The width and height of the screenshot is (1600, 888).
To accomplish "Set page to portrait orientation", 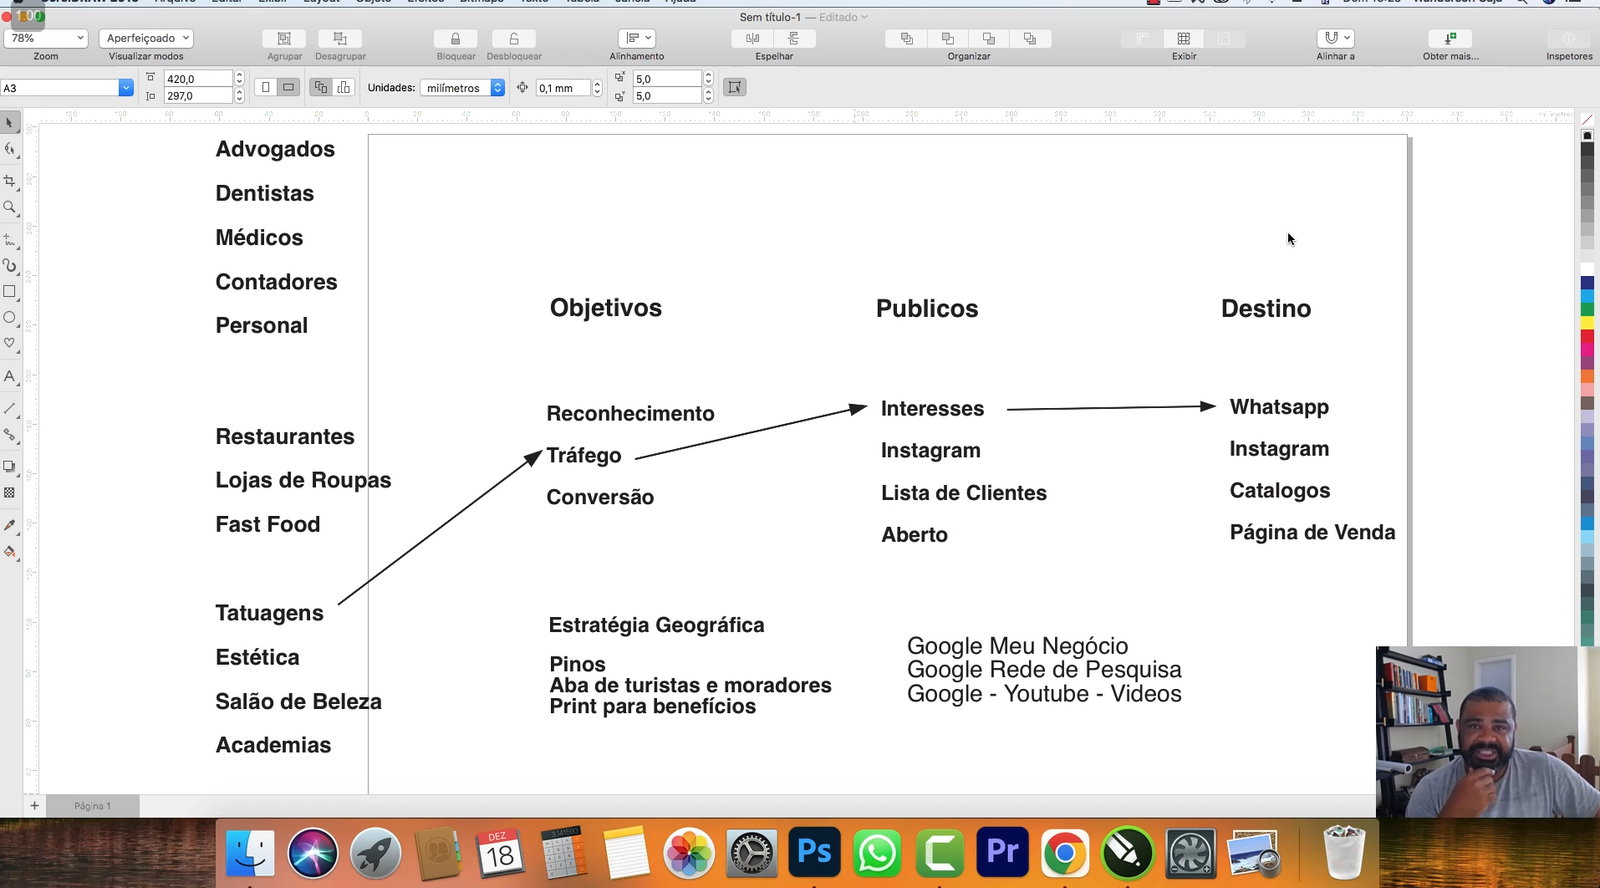I will 265,87.
